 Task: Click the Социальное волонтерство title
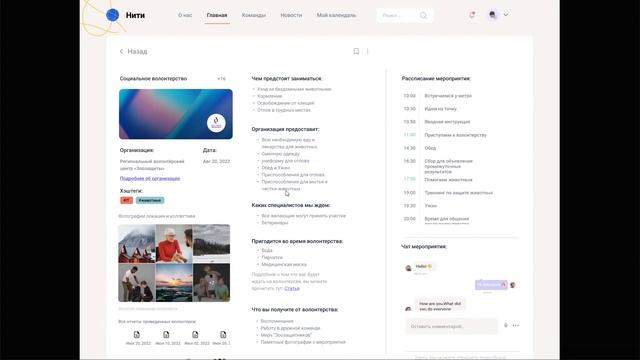(153, 78)
